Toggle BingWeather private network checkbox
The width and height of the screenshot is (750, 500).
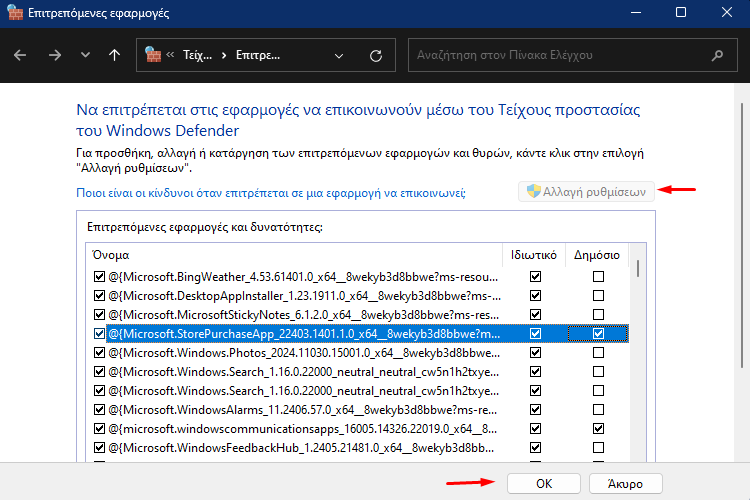[535, 277]
